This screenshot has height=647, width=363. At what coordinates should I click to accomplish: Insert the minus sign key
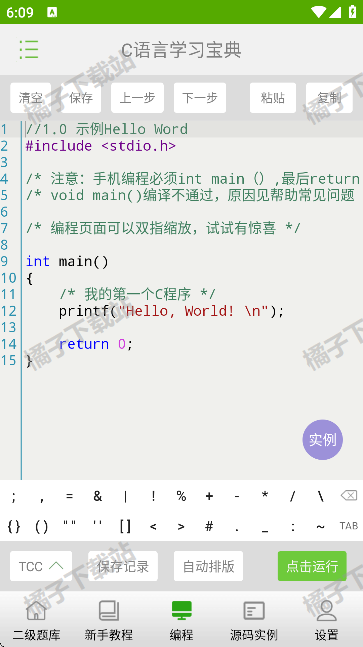[x=237, y=496]
